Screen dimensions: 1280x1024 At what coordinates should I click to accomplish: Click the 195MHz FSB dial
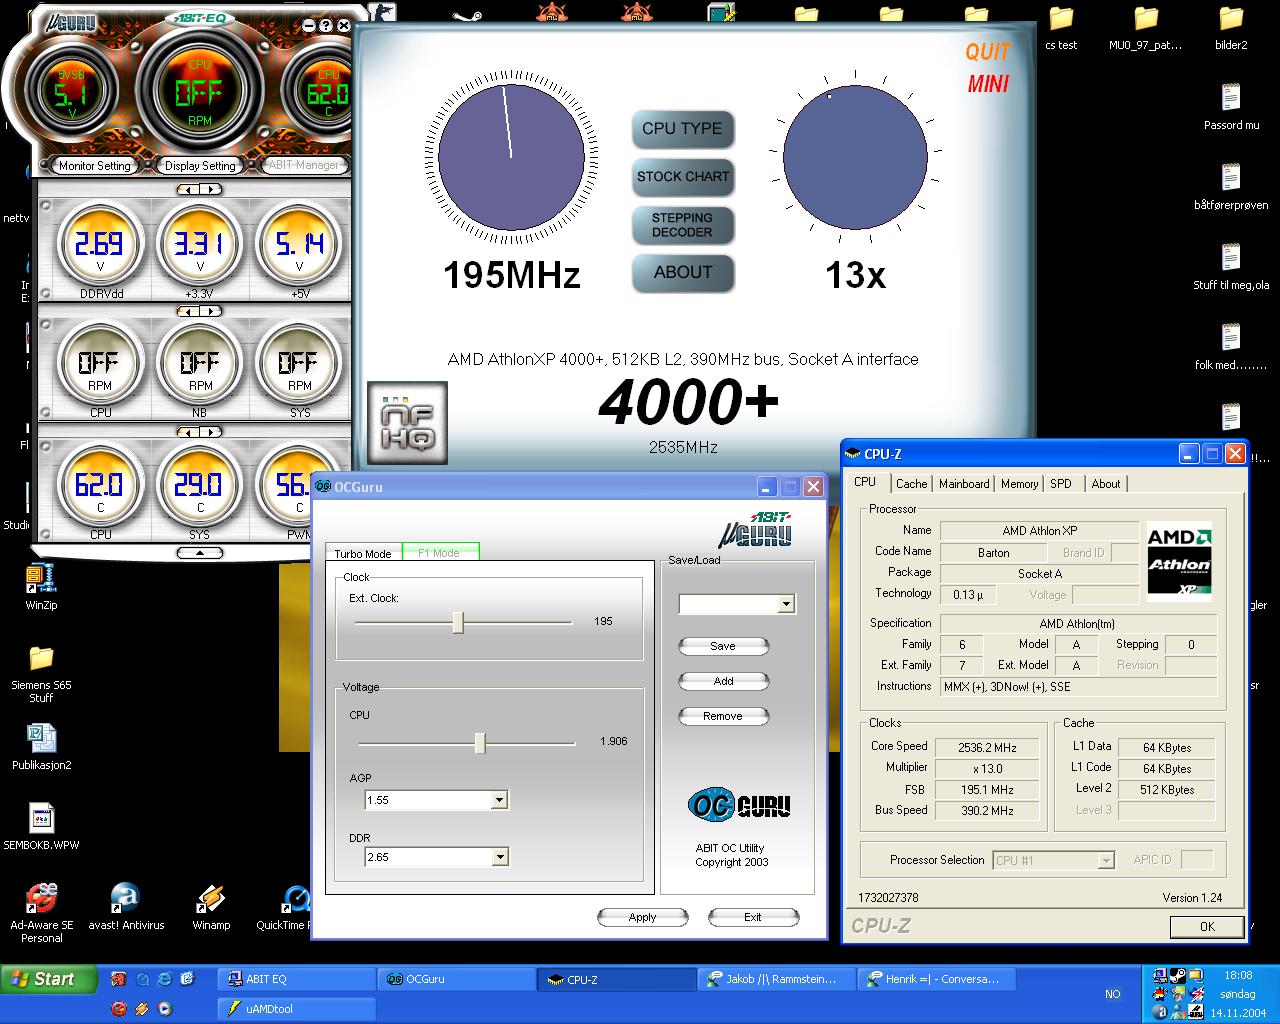click(x=511, y=157)
